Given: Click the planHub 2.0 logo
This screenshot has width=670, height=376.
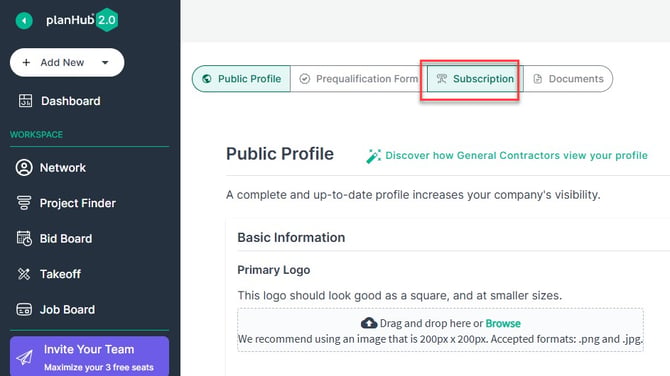Looking at the screenshot, I should (x=82, y=20).
